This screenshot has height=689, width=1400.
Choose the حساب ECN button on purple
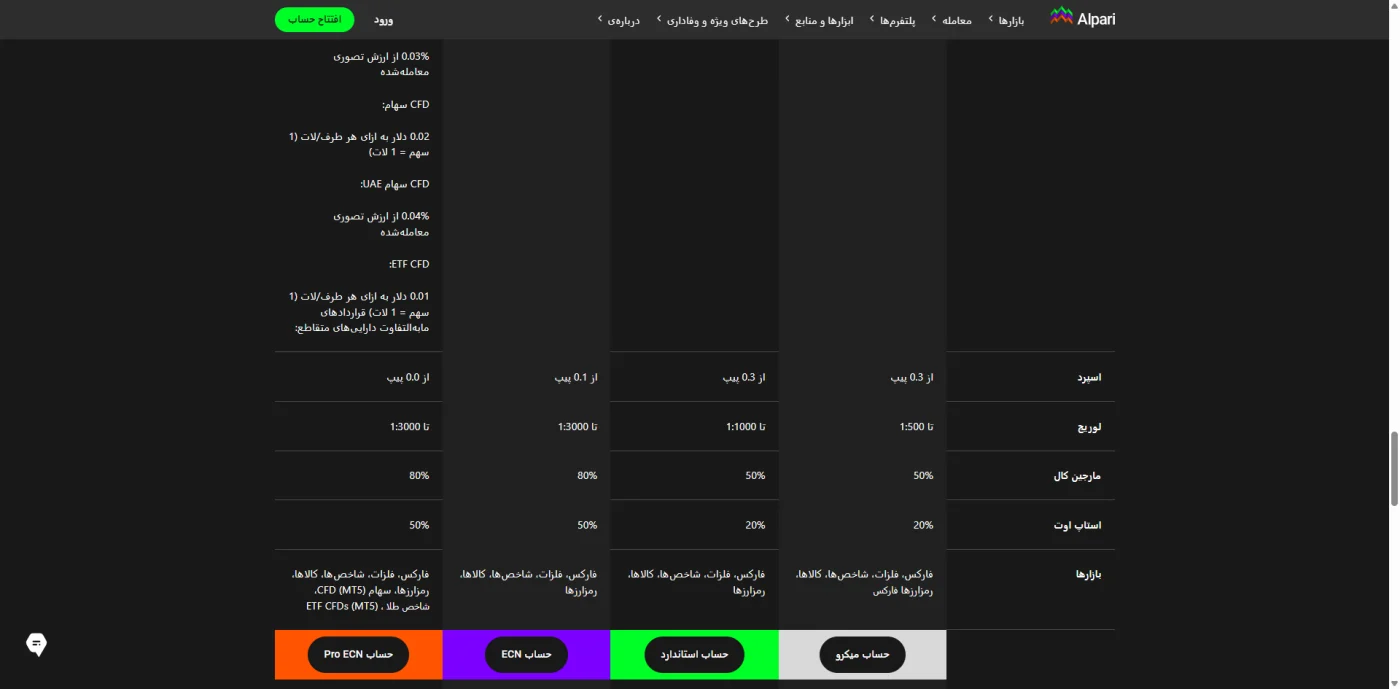526,654
